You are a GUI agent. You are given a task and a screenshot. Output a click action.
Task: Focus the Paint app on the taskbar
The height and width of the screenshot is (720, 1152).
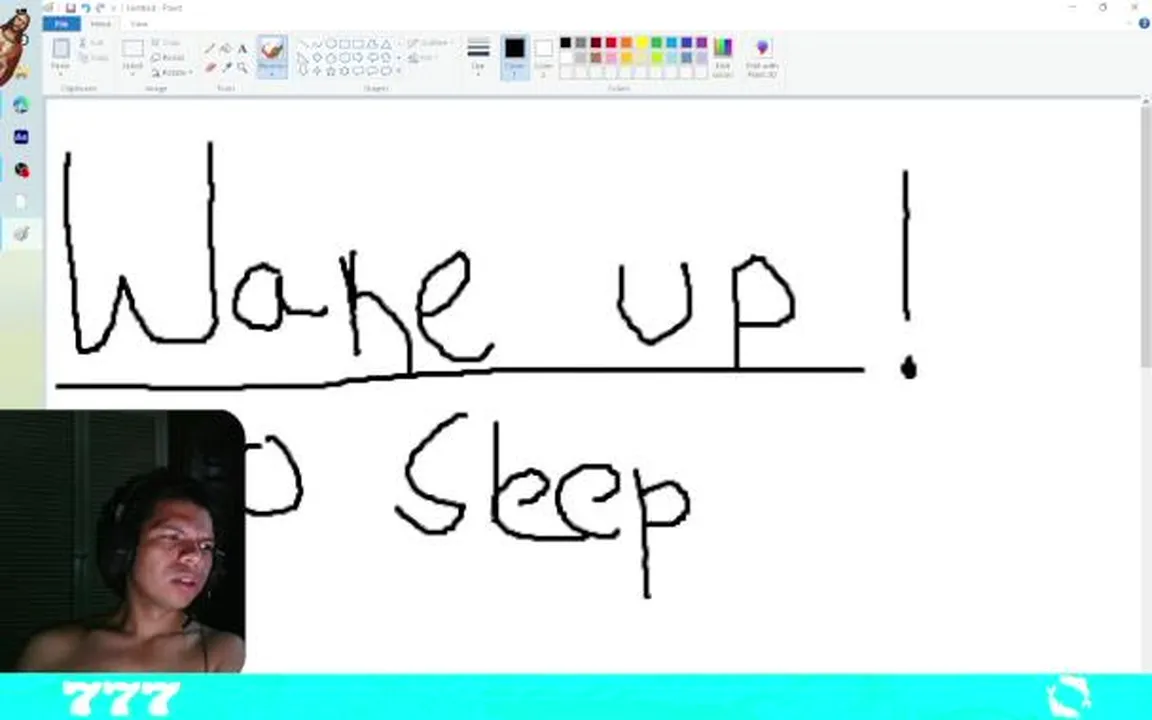[21, 234]
